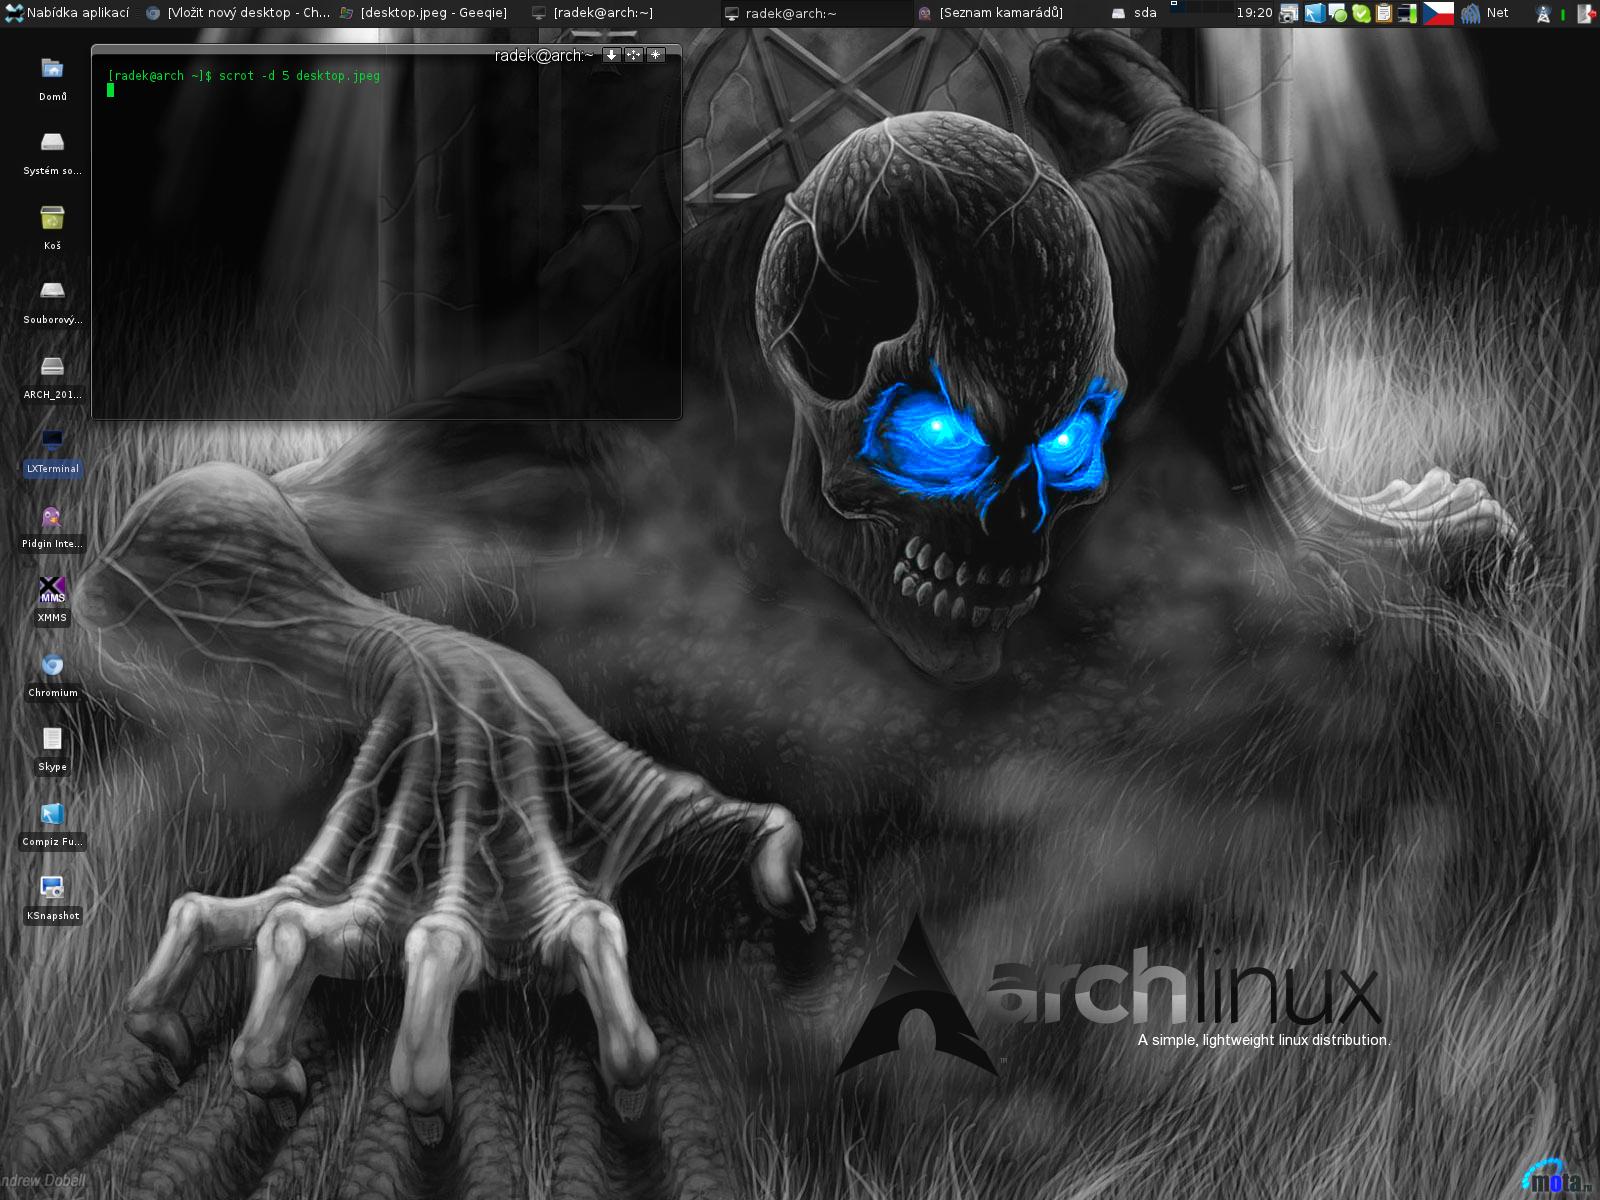This screenshot has height=1200, width=1600.
Task: Switch keyboard layout via Czech flag
Action: point(1438,13)
